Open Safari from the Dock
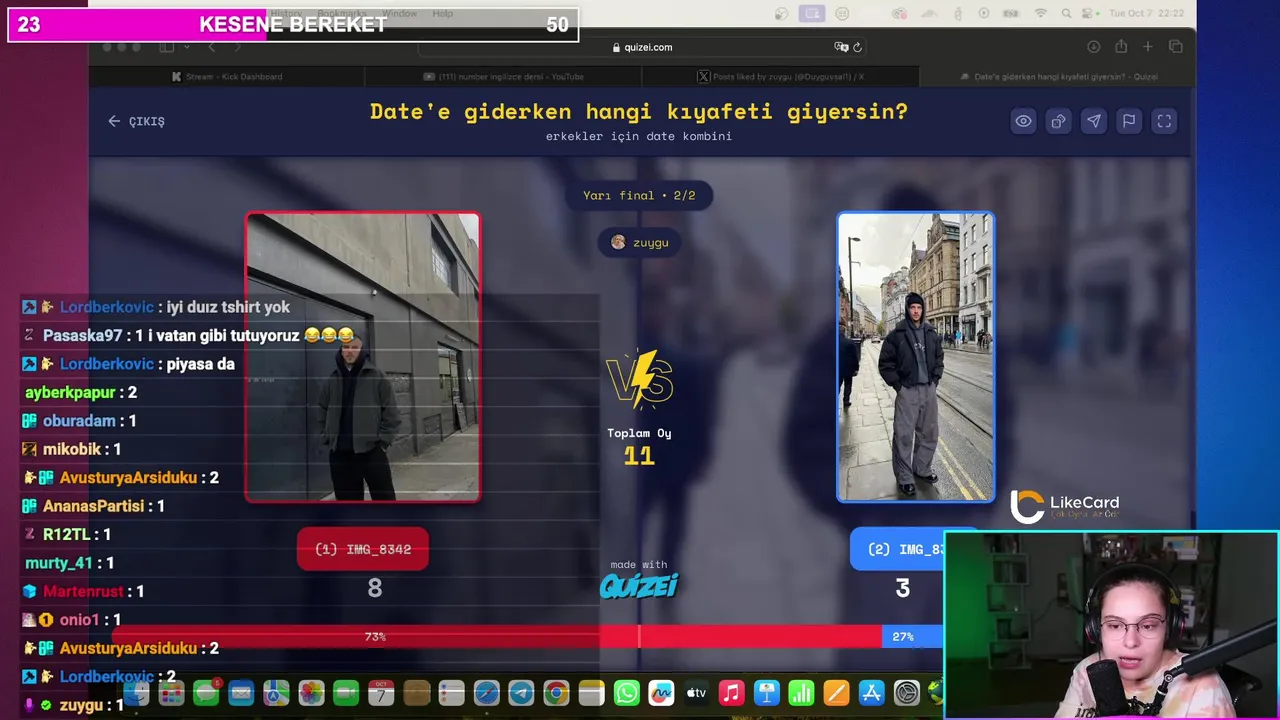The height and width of the screenshot is (720, 1280). (486, 692)
